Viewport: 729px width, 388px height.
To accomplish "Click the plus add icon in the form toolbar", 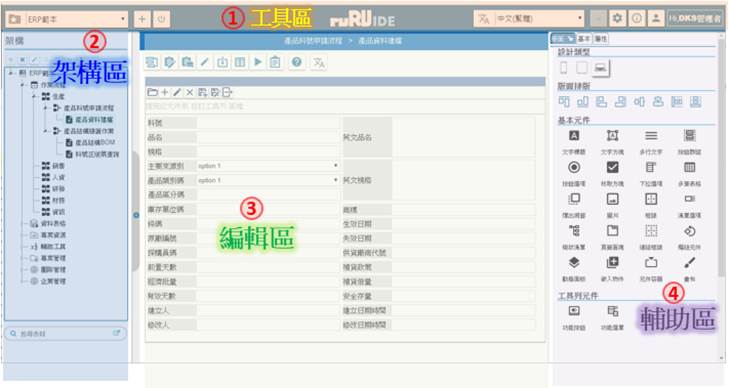I will coord(165,92).
